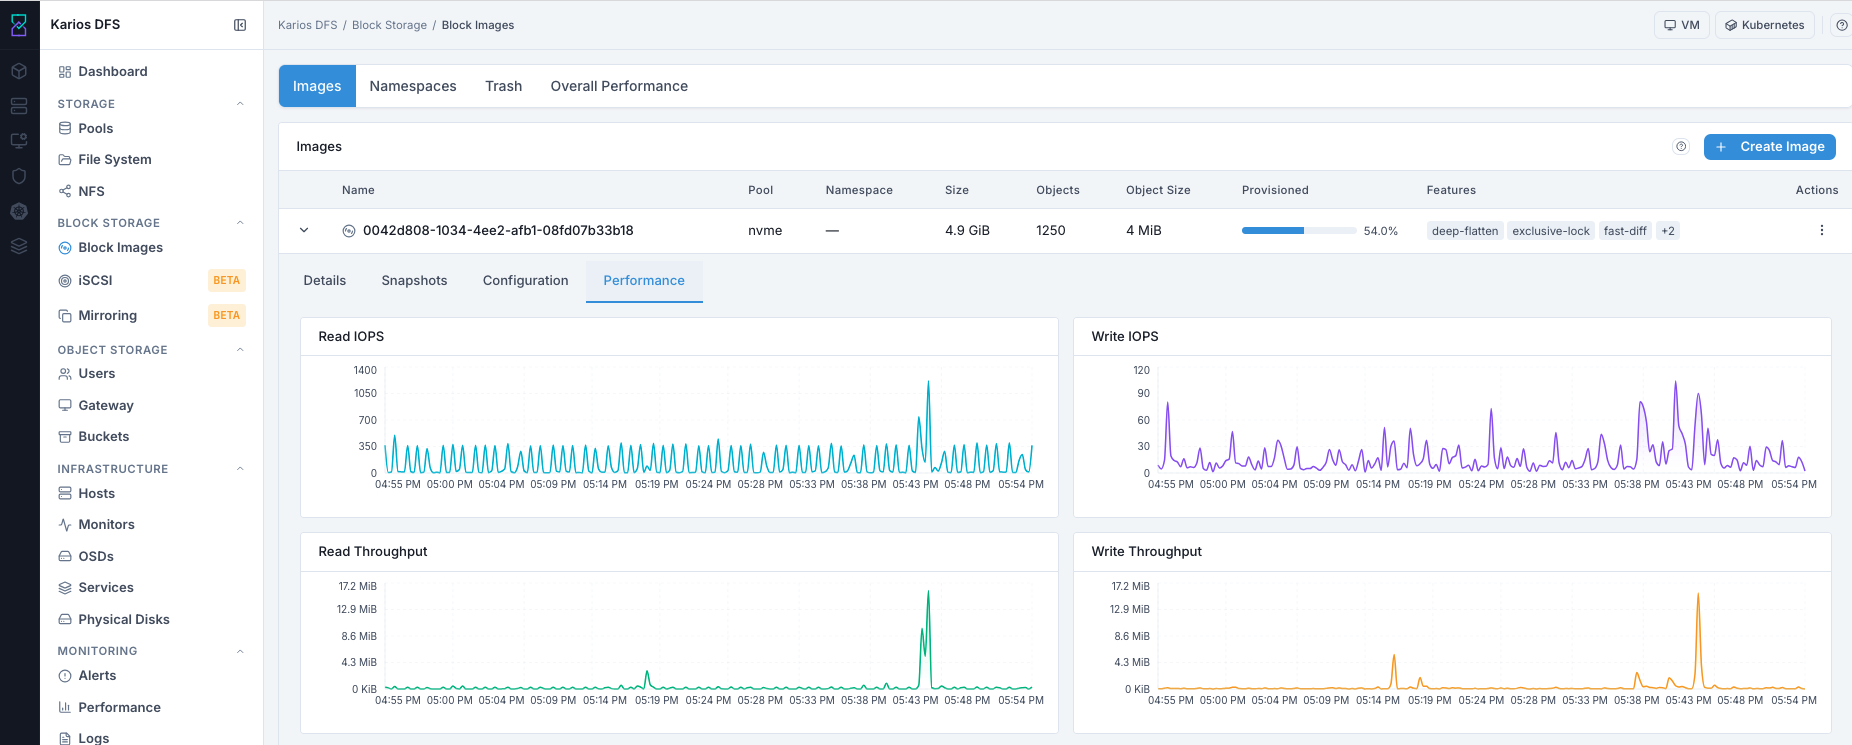
Task: Open the cube icon in the left rail
Action: tap(19, 71)
